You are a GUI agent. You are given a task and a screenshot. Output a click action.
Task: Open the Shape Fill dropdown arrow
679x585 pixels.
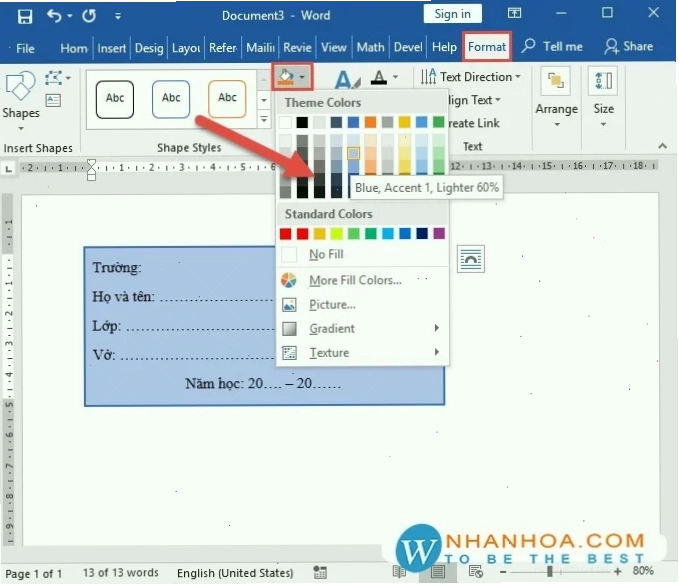pyautogui.click(x=303, y=77)
